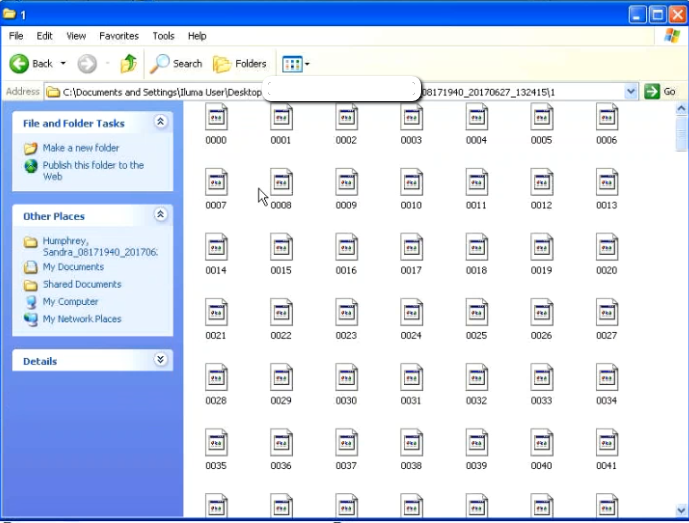Open the File menu
This screenshot has height=523, width=689.
[x=16, y=36]
